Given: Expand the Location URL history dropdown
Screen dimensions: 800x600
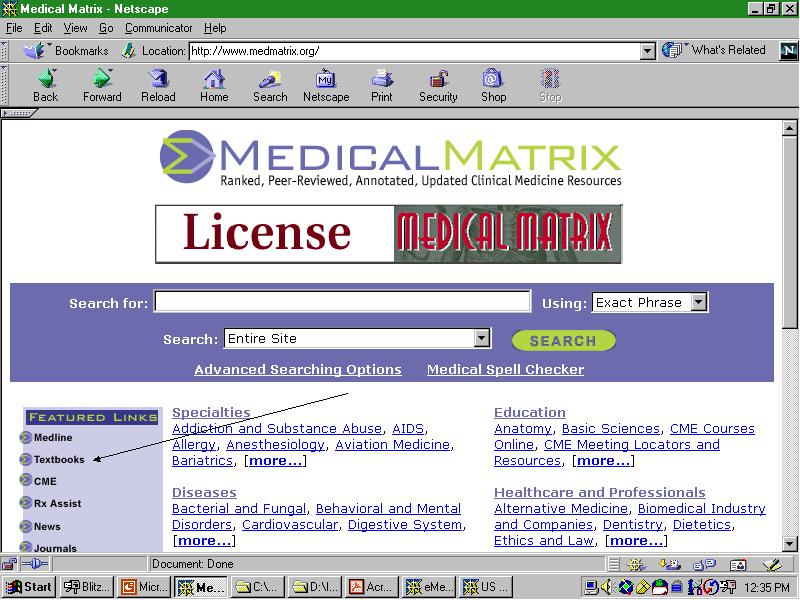Looking at the screenshot, I should tap(647, 51).
